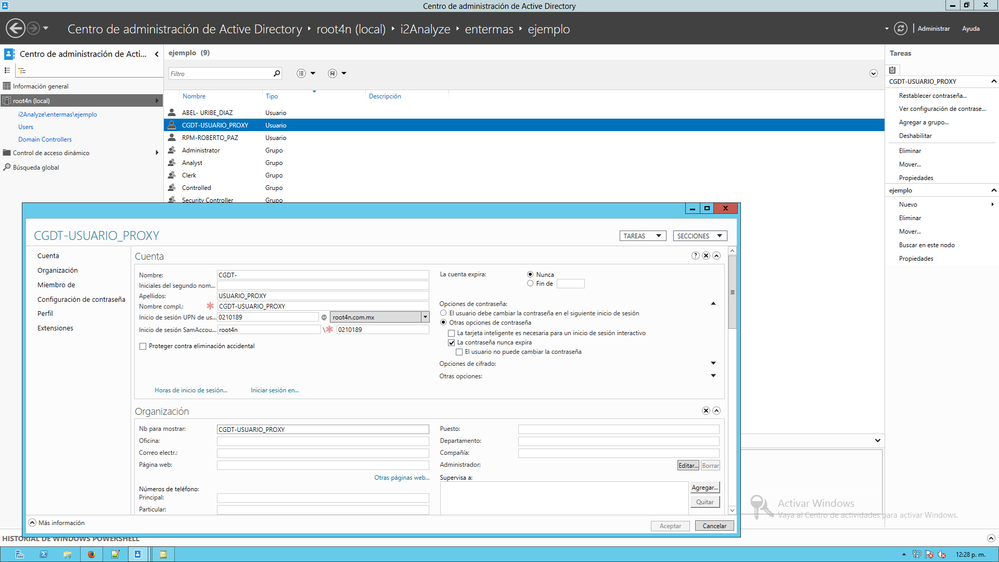Image resolution: width=999 pixels, height=562 pixels.
Task: Expand Opciones de cifrado section
Action: 713,364
